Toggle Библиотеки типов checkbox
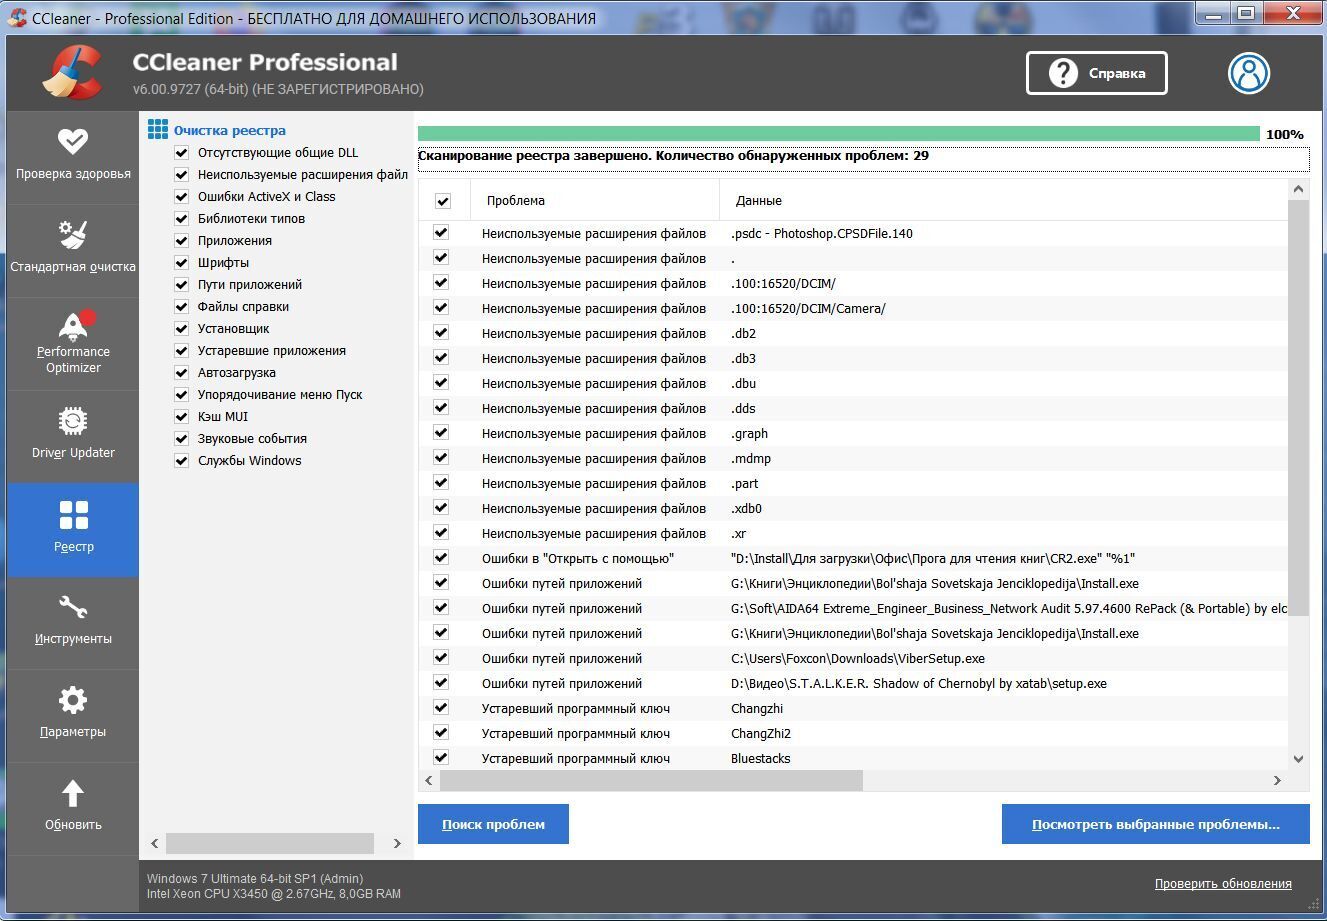This screenshot has height=921, width=1327. click(182, 219)
